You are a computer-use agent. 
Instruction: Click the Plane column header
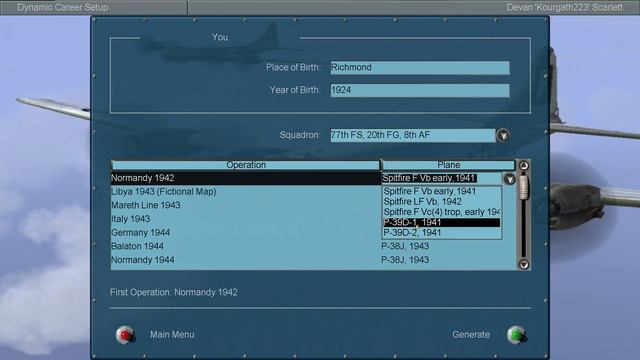(448, 165)
